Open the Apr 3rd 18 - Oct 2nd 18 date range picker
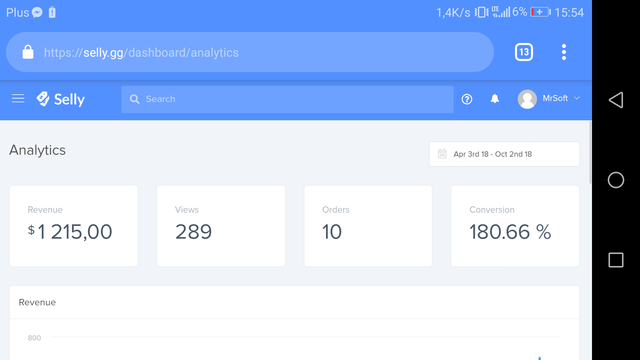Viewport: 640px width, 360px height. (x=504, y=154)
